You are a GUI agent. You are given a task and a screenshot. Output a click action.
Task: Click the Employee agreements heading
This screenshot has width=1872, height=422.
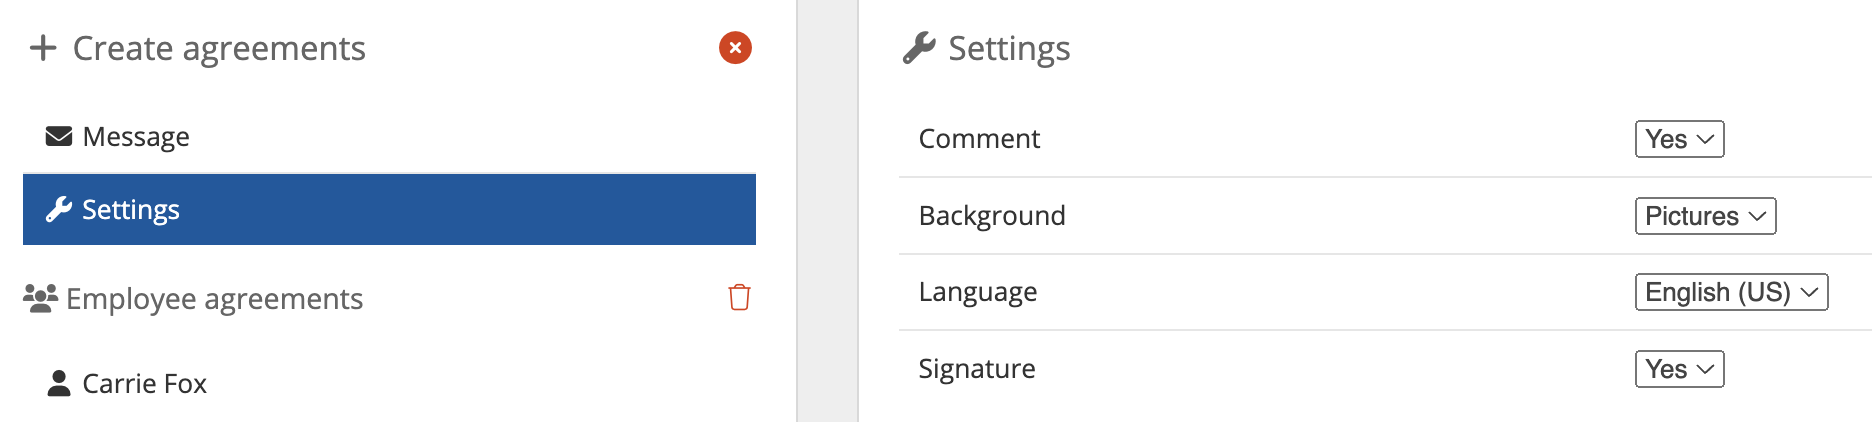point(214,298)
